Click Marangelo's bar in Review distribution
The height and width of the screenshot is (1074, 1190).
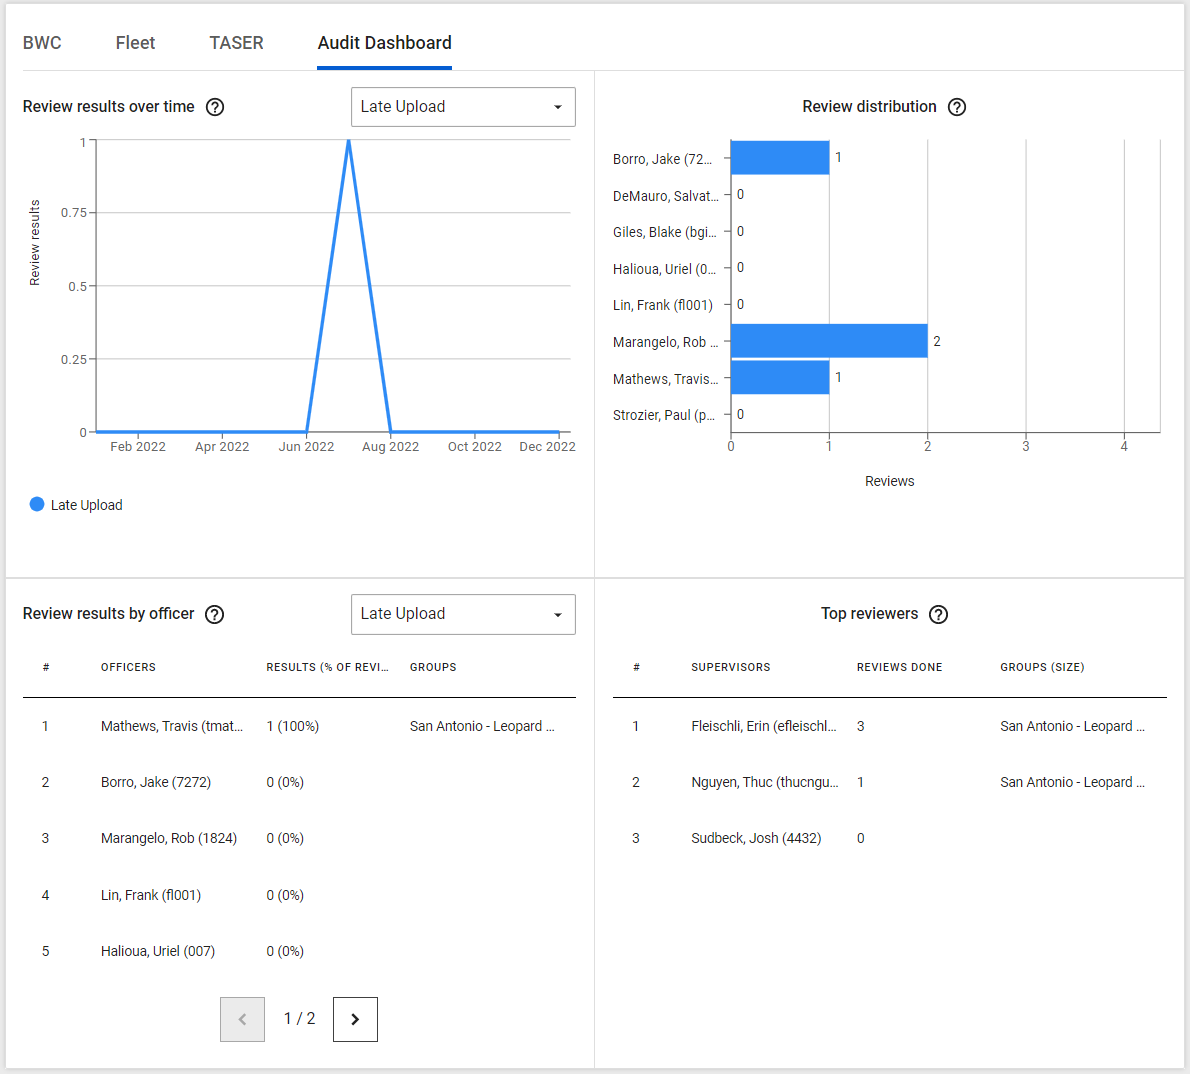(830, 340)
